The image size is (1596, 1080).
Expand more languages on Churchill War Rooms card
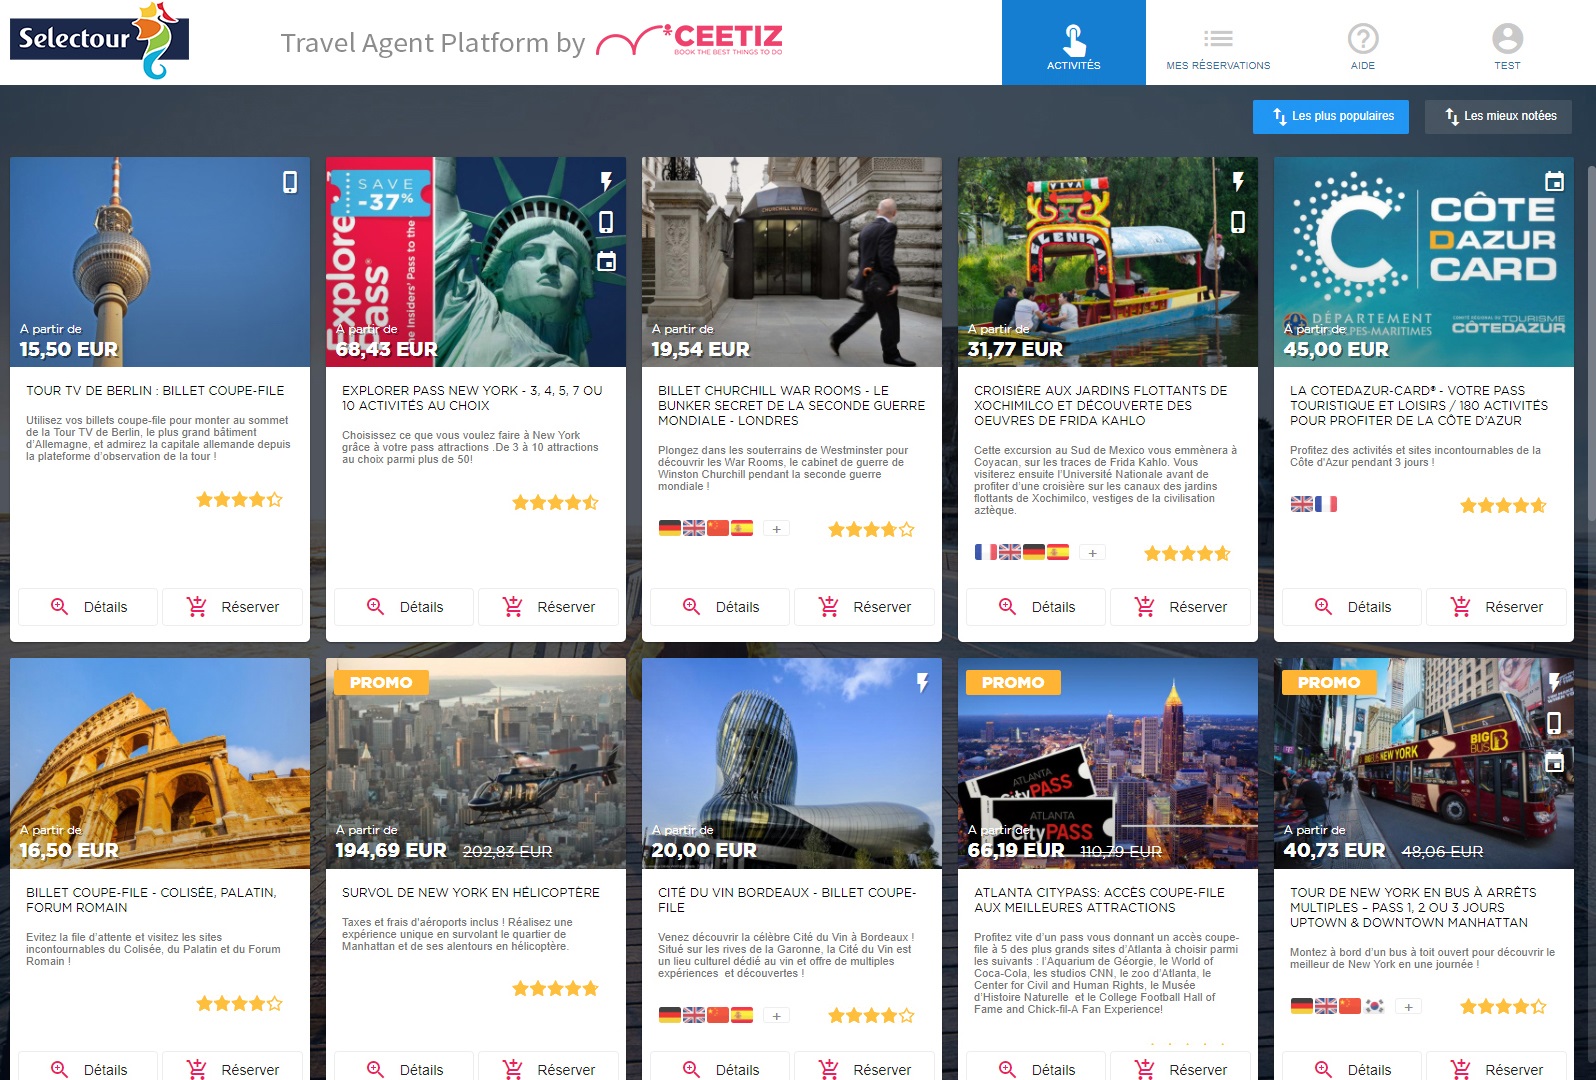tap(776, 529)
